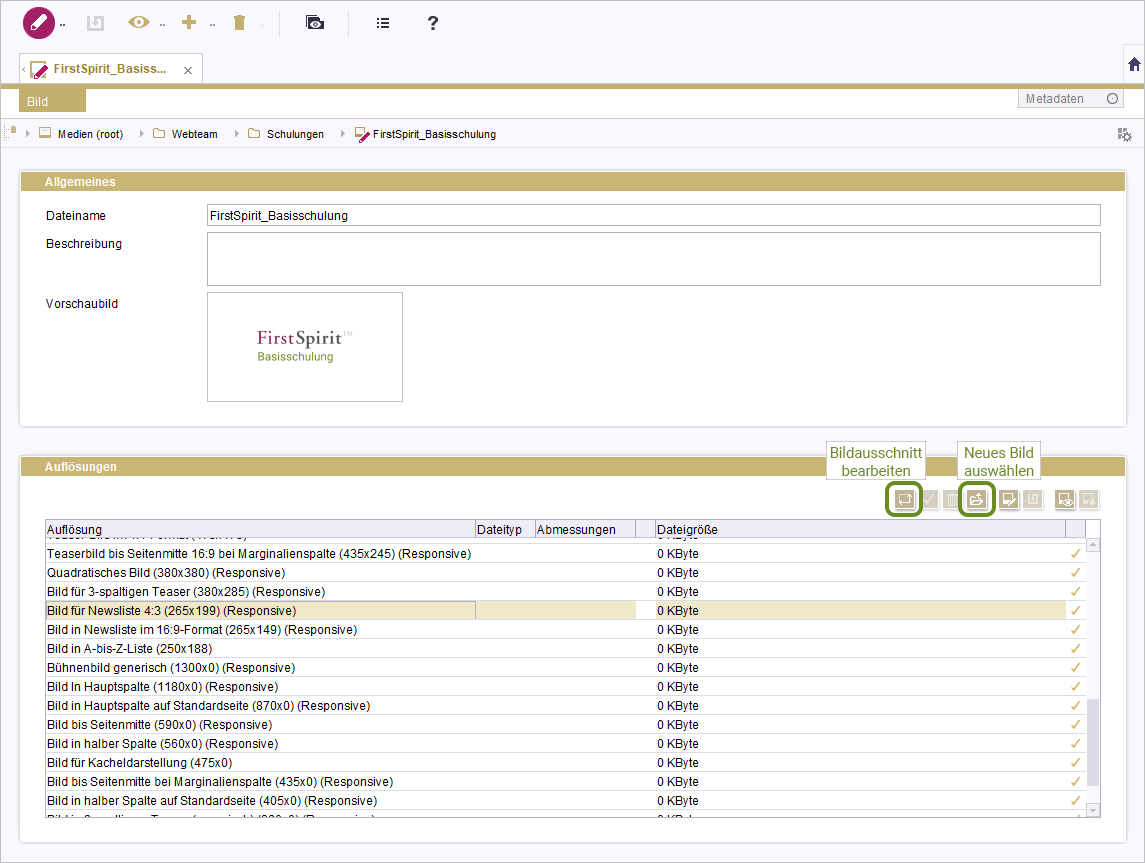Expand the arrow before FirstSpirit_Basisschulung breadcrumb
1145x863 pixels.
coord(342,134)
